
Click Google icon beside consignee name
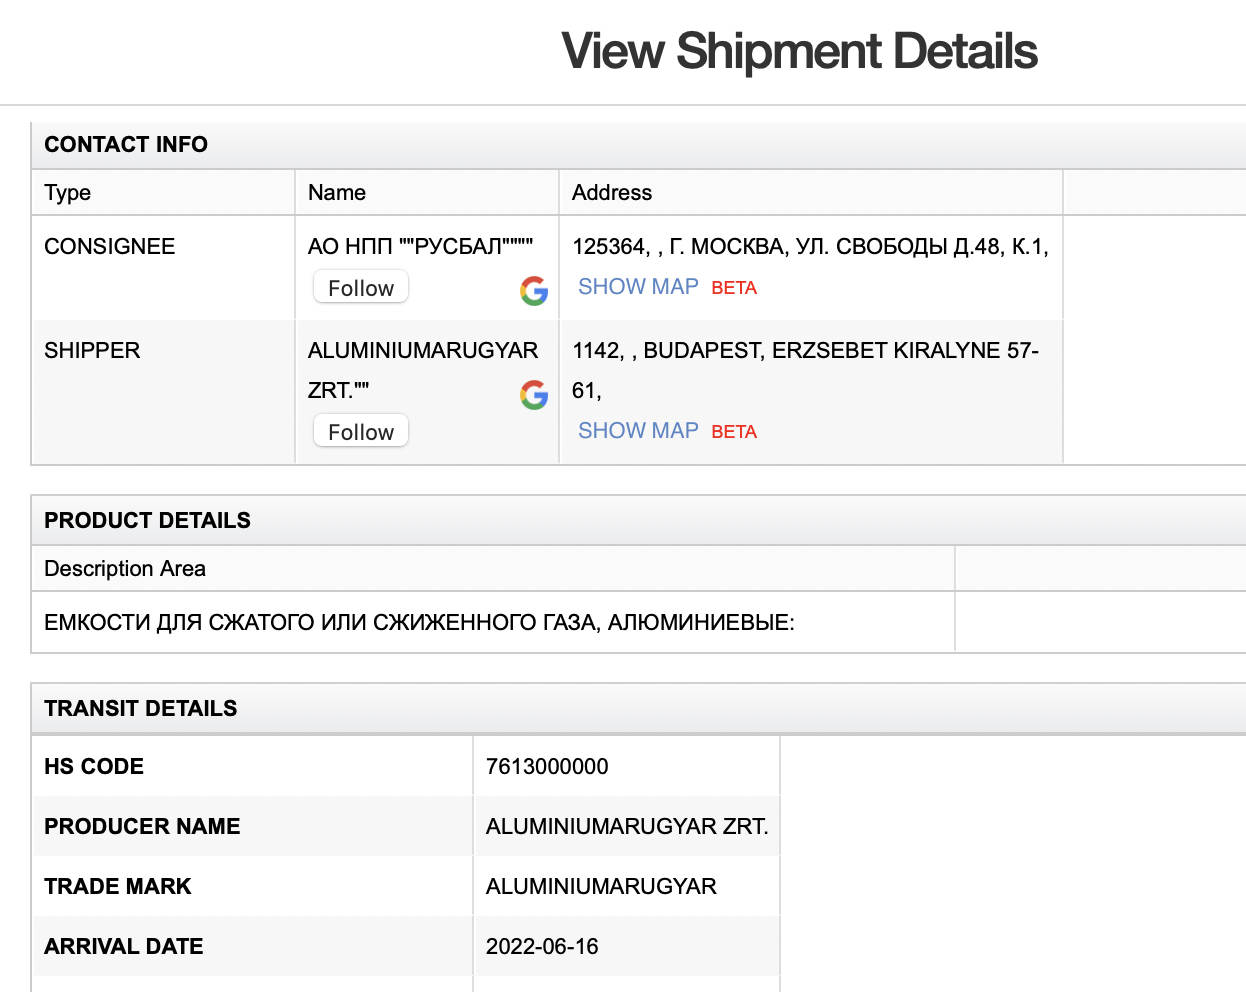click(x=534, y=291)
